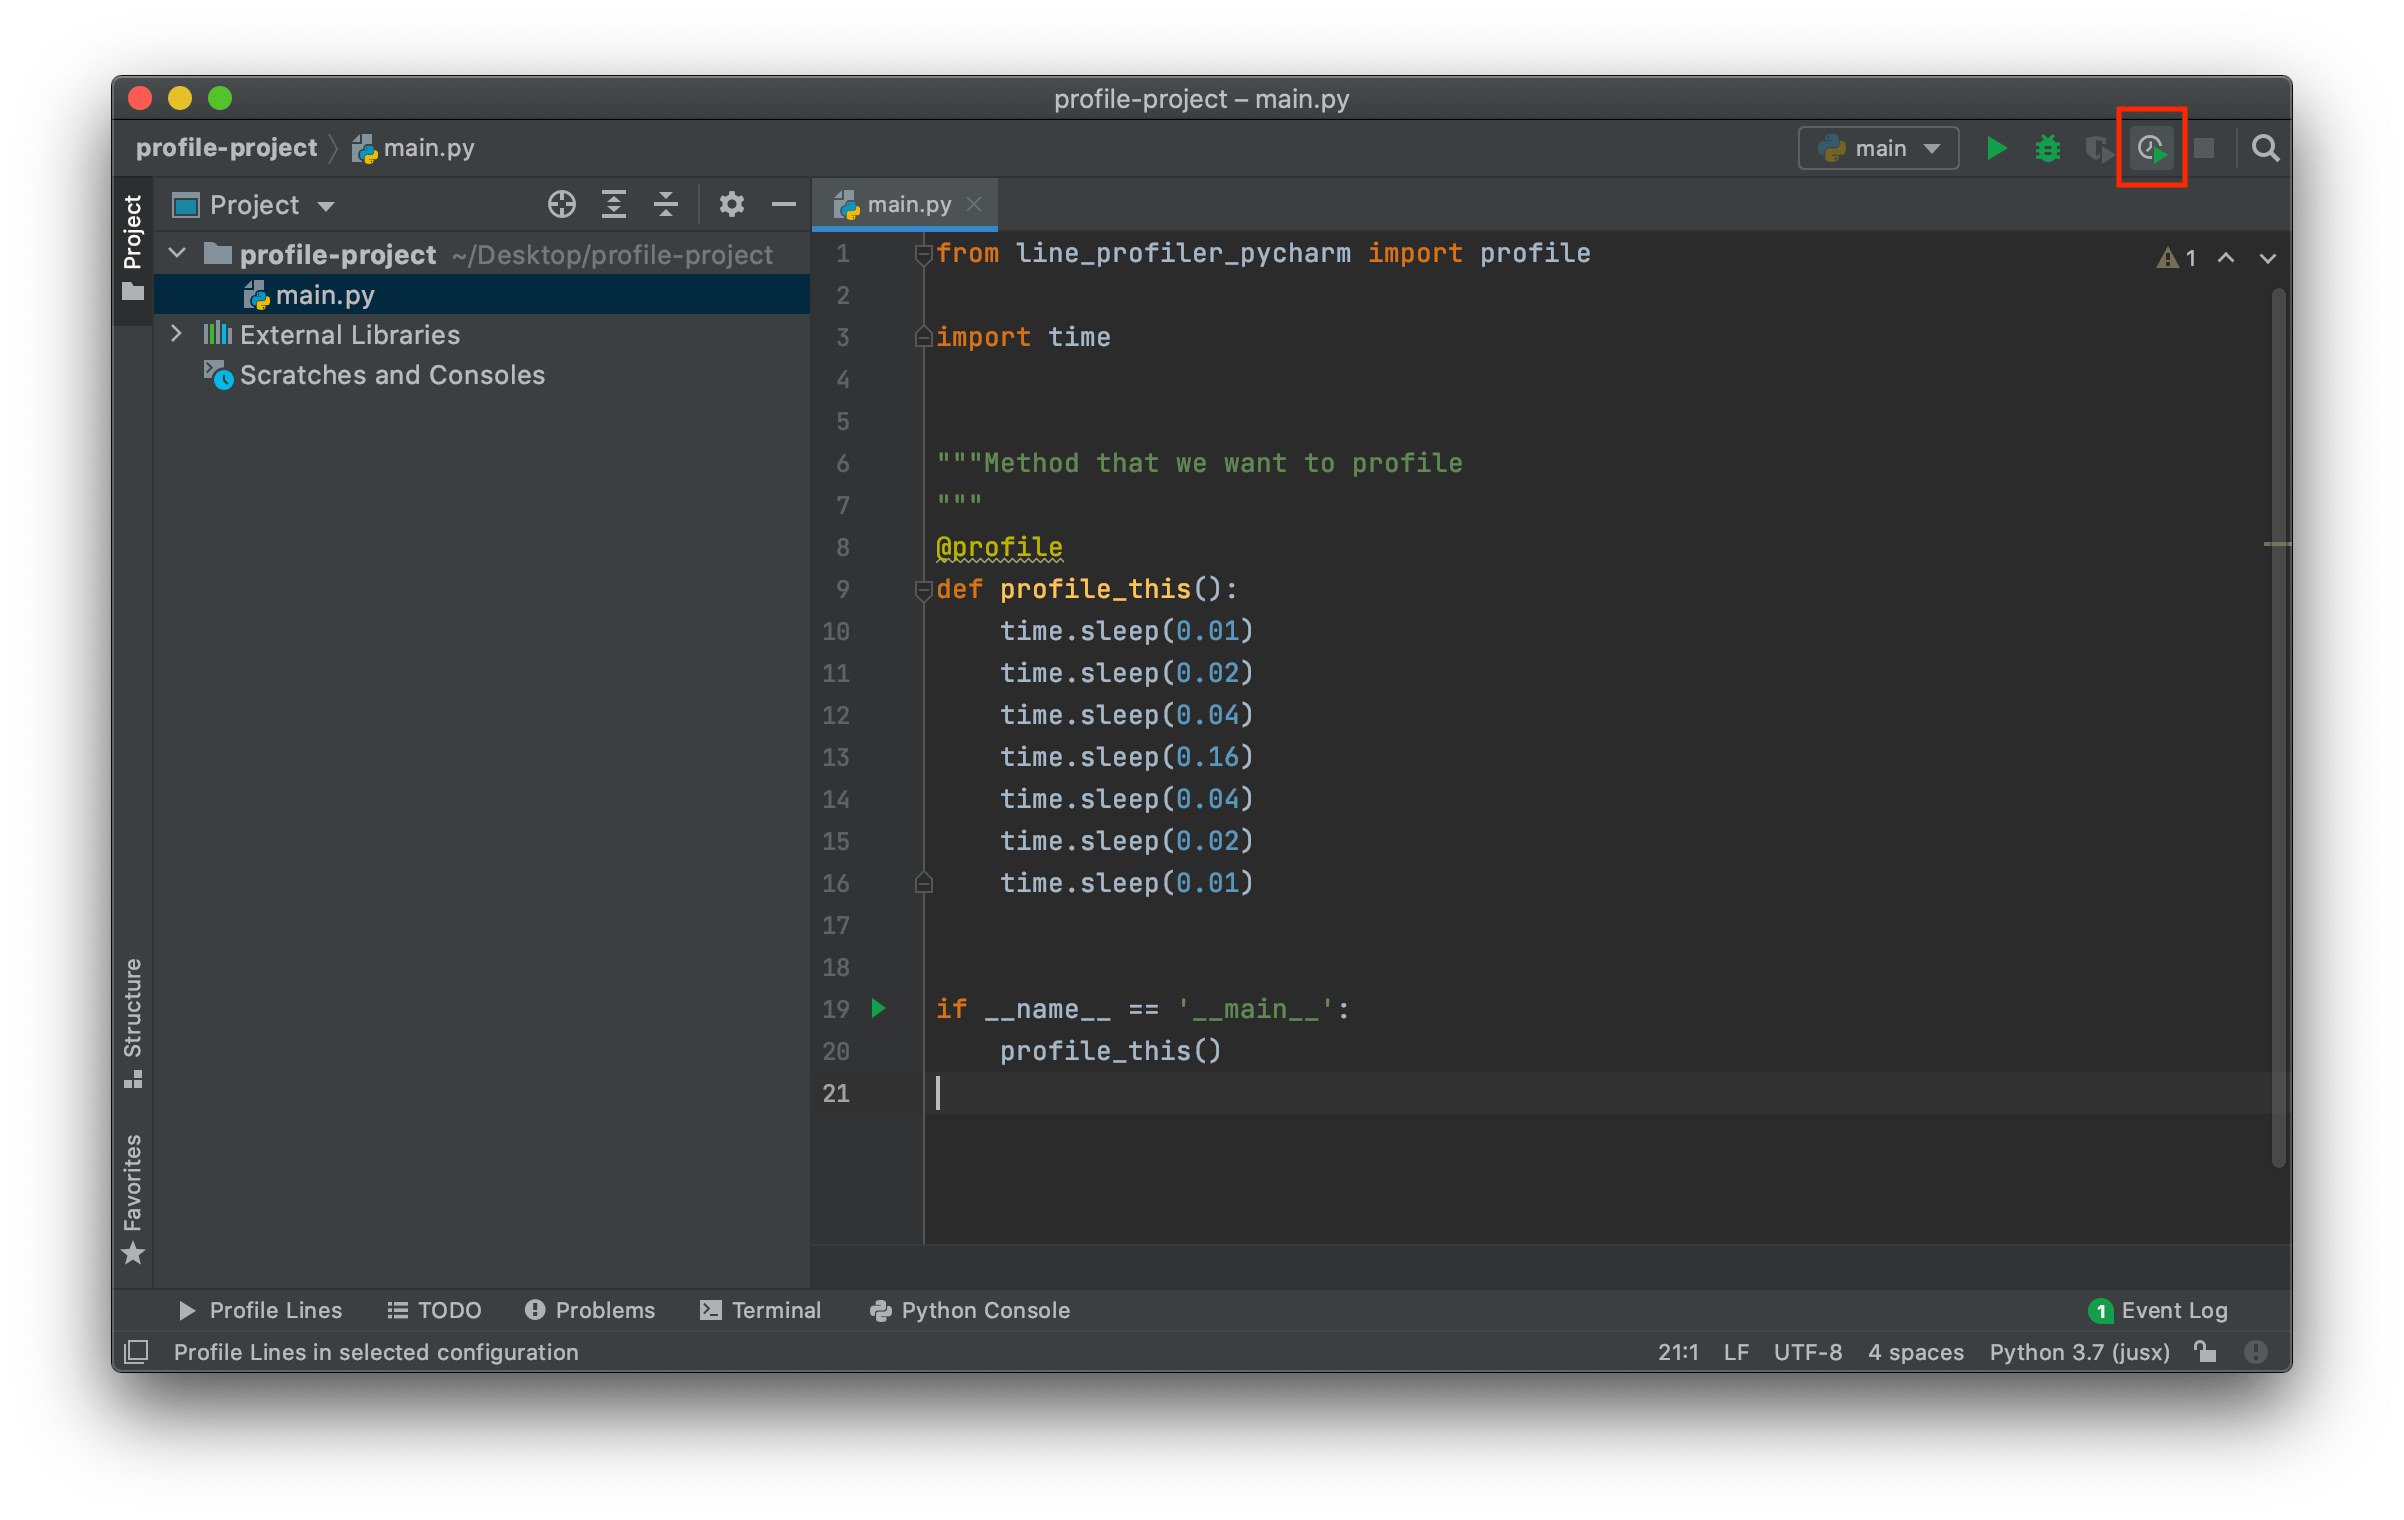The image size is (2404, 1520).
Task: Toggle tool window quick access icon in status bar
Action: (x=136, y=1352)
